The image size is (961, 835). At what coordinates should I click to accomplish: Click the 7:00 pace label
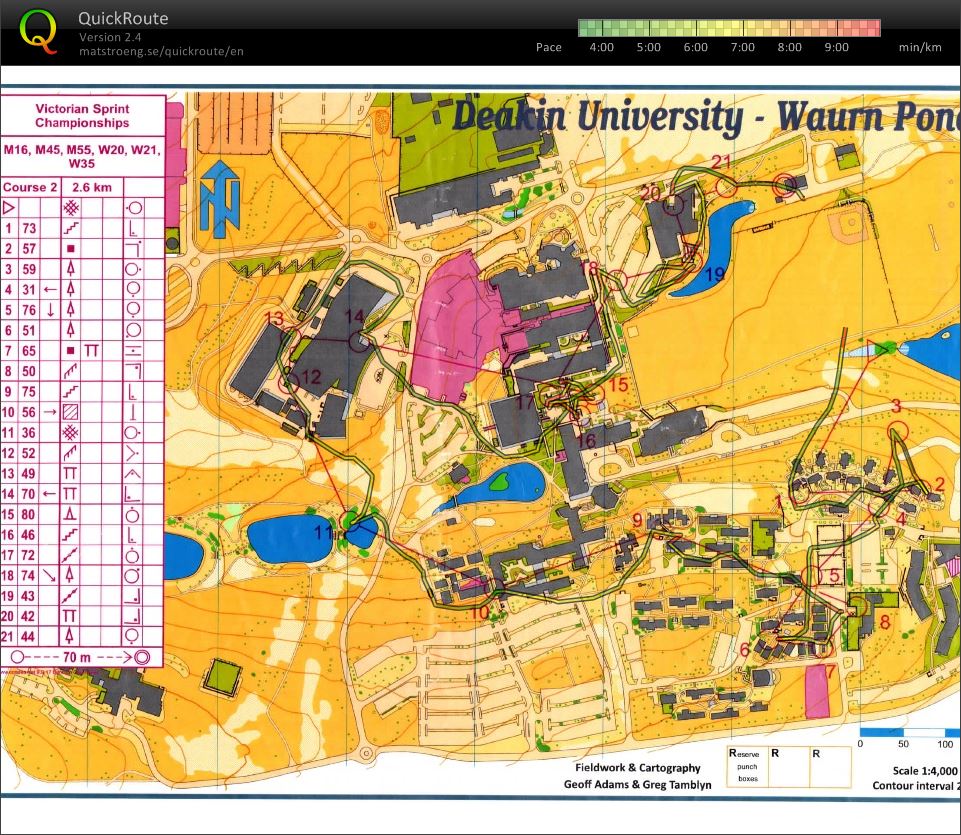(743, 47)
